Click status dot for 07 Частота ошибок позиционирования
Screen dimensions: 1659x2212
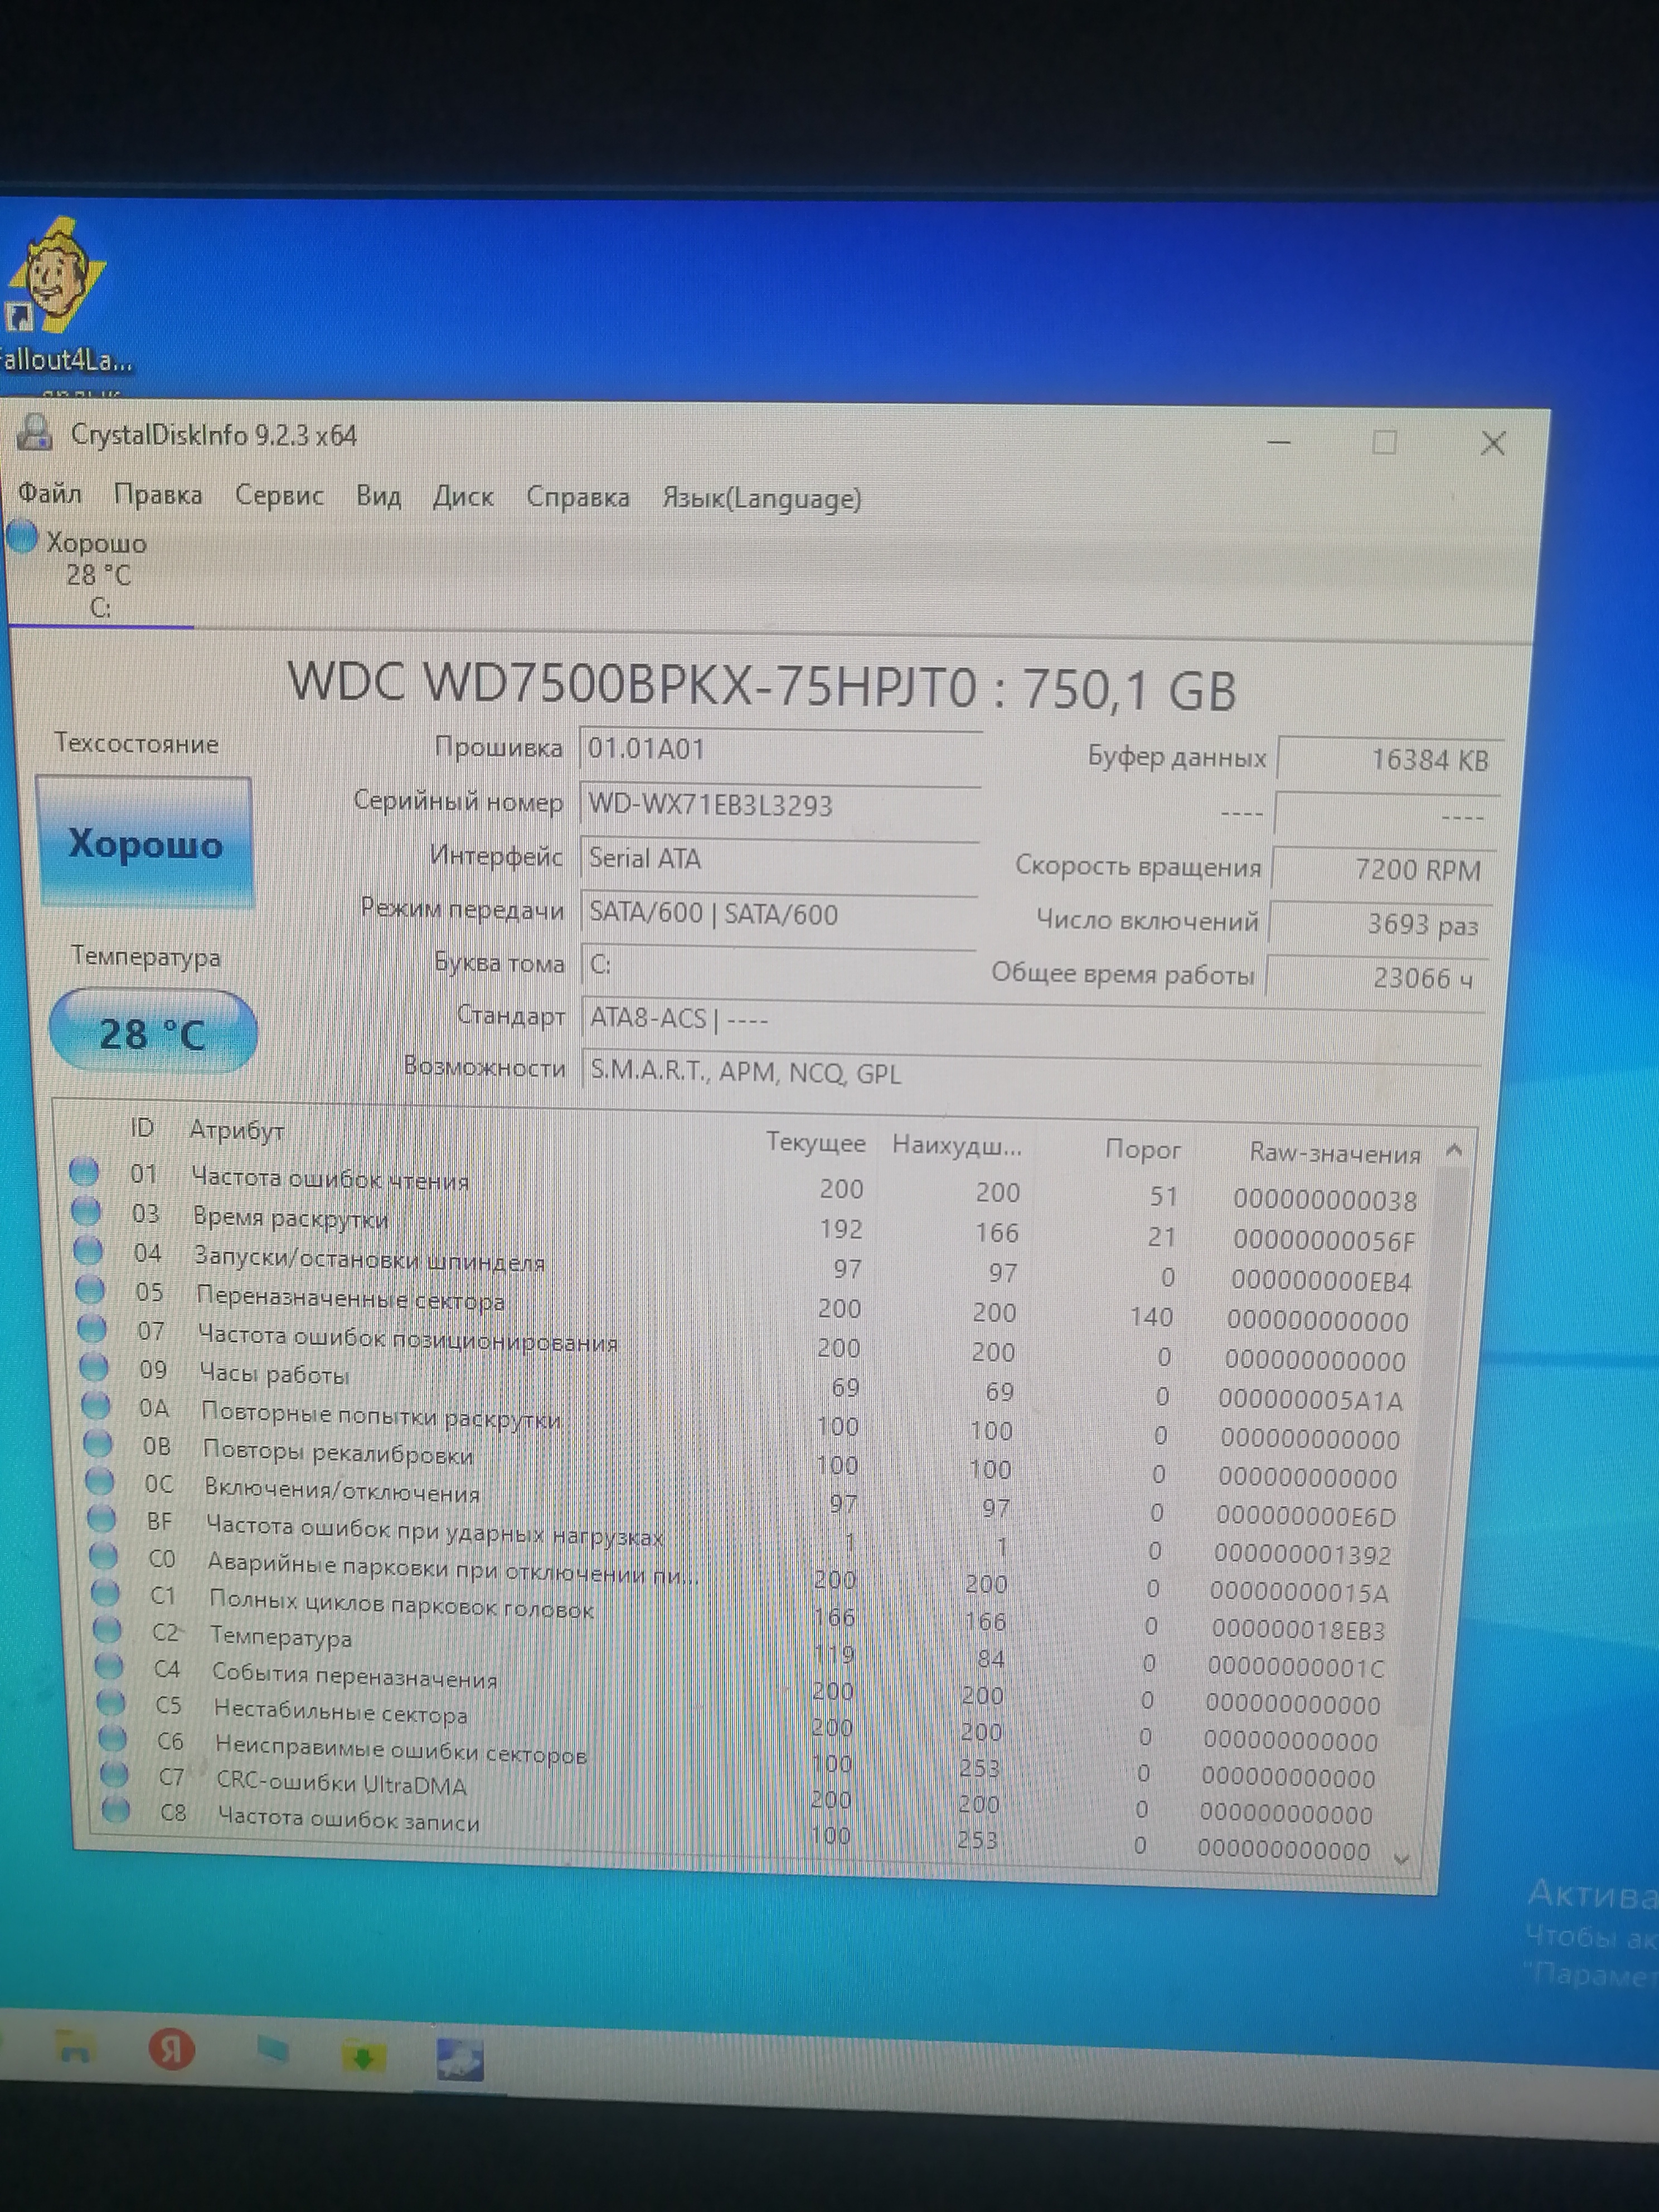(92, 1328)
